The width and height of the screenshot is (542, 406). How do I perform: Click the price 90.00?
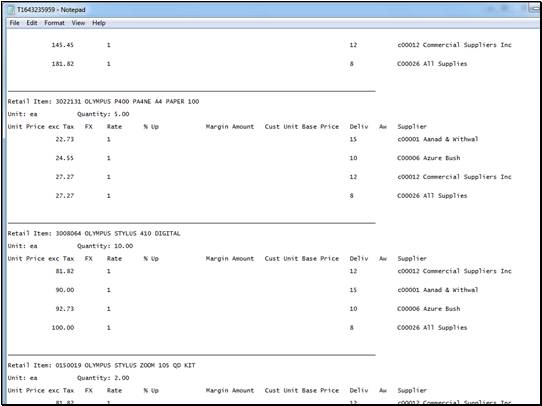point(65,290)
